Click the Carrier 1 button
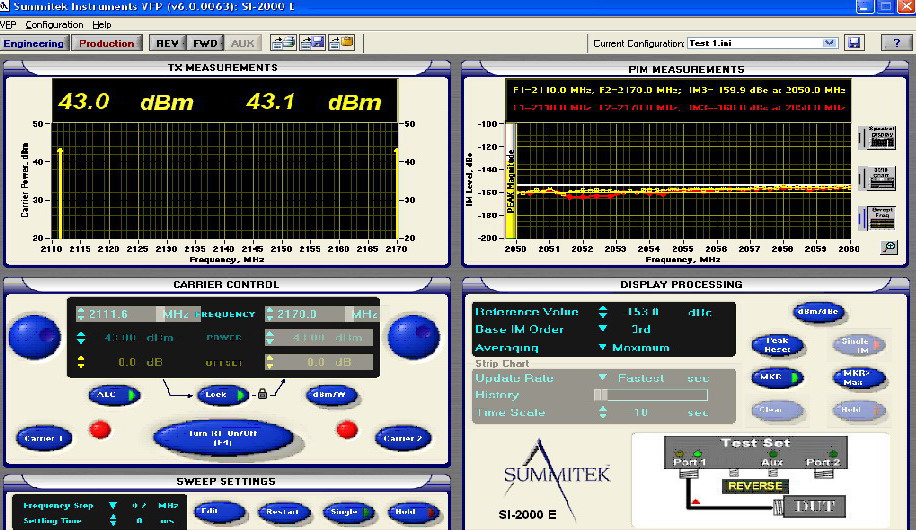The height and width of the screenshot is (530, 916). 44,438
